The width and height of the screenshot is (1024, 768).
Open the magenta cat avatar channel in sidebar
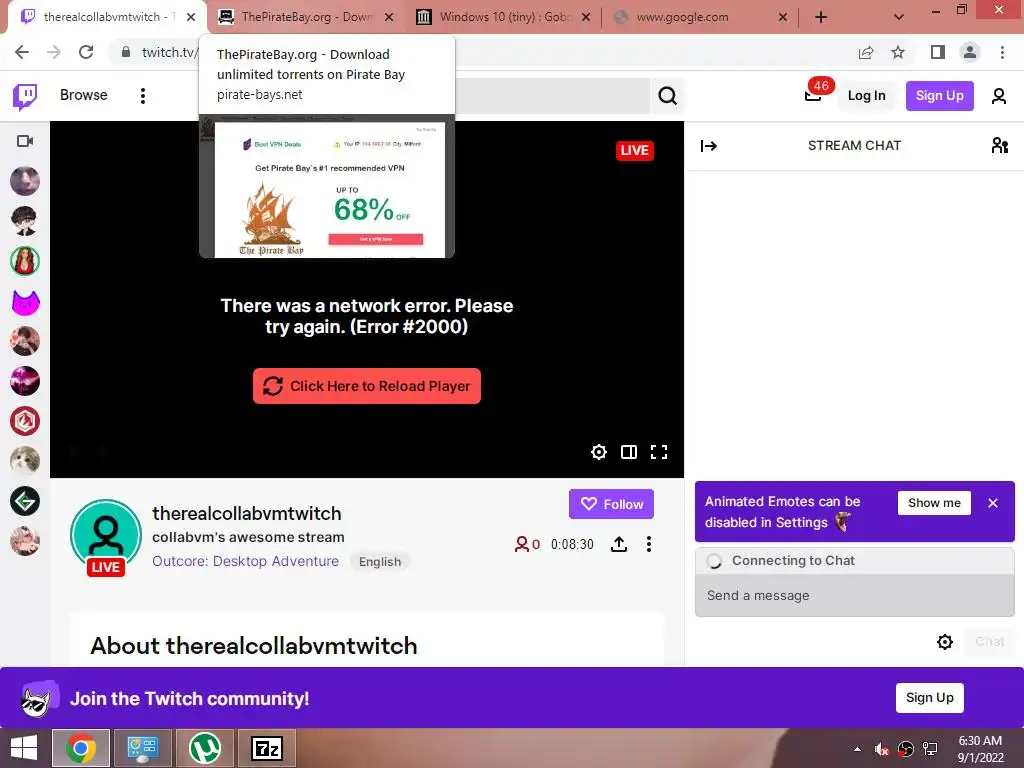coord(25,301)
